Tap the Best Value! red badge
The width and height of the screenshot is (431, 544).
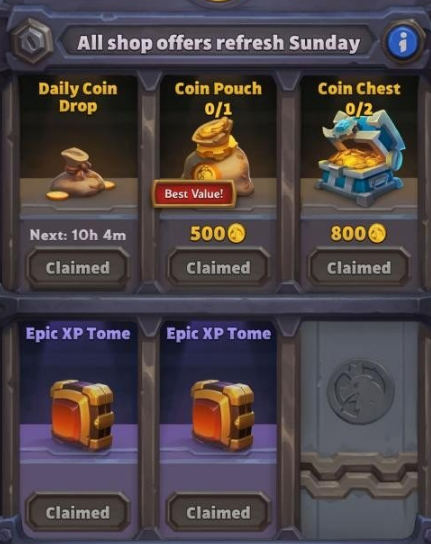(194, 194)
